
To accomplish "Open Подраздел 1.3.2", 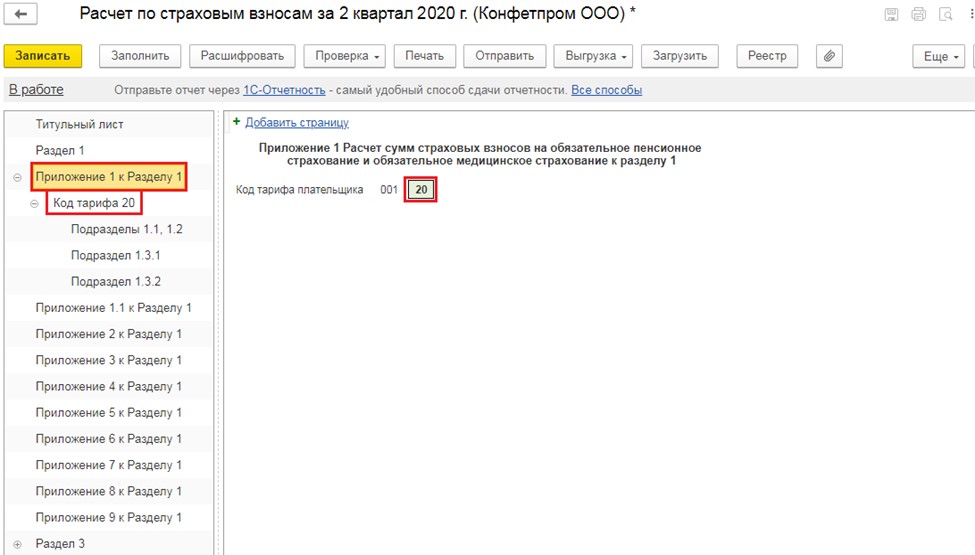I will [116, 282].
